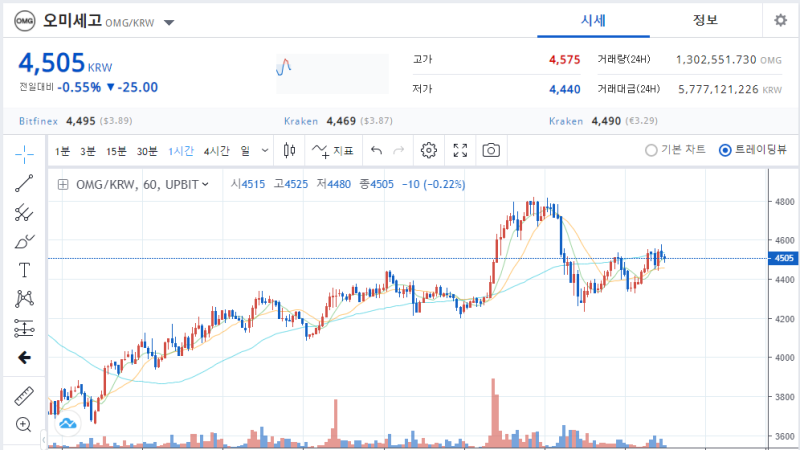800x450 pixels.
Task: Click the current price 4,505 KRW
Action: (x=65, y=63)
